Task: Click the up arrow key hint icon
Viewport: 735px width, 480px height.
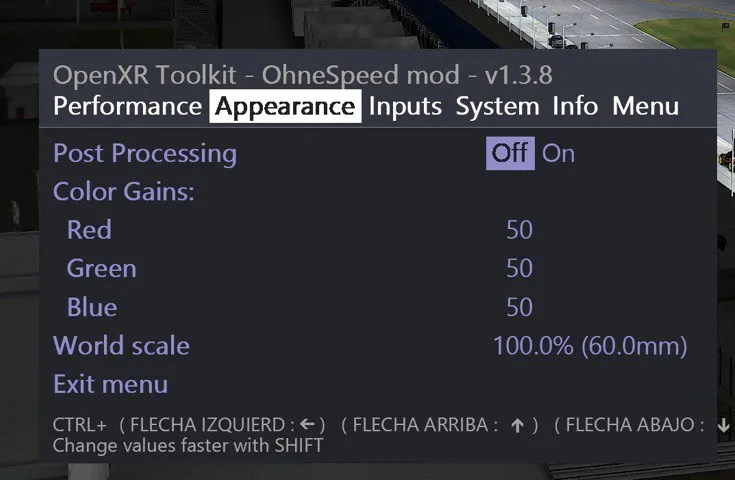Action: pos(517,424)
